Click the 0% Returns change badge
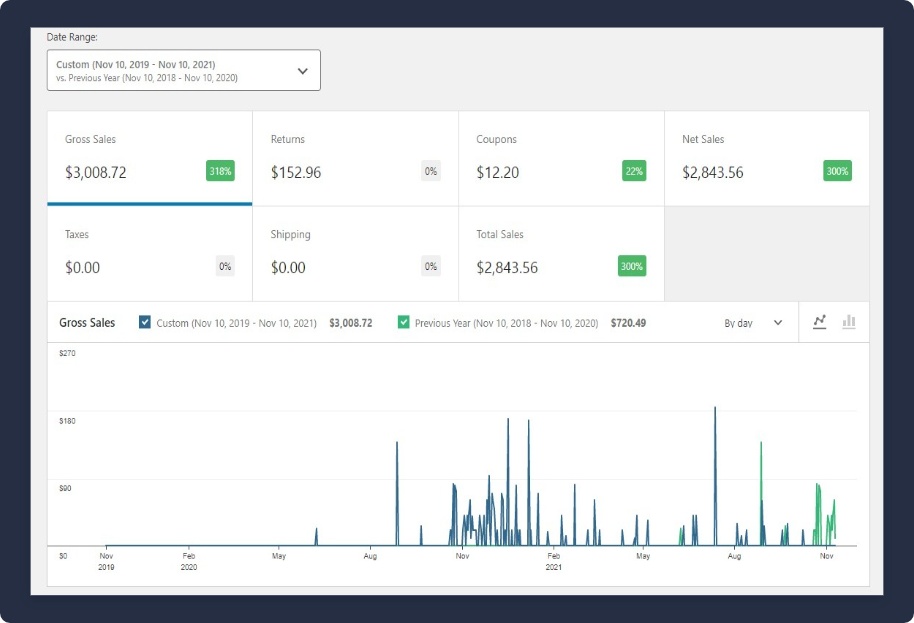This screenshot has width=914, height=623. point(431,171)
